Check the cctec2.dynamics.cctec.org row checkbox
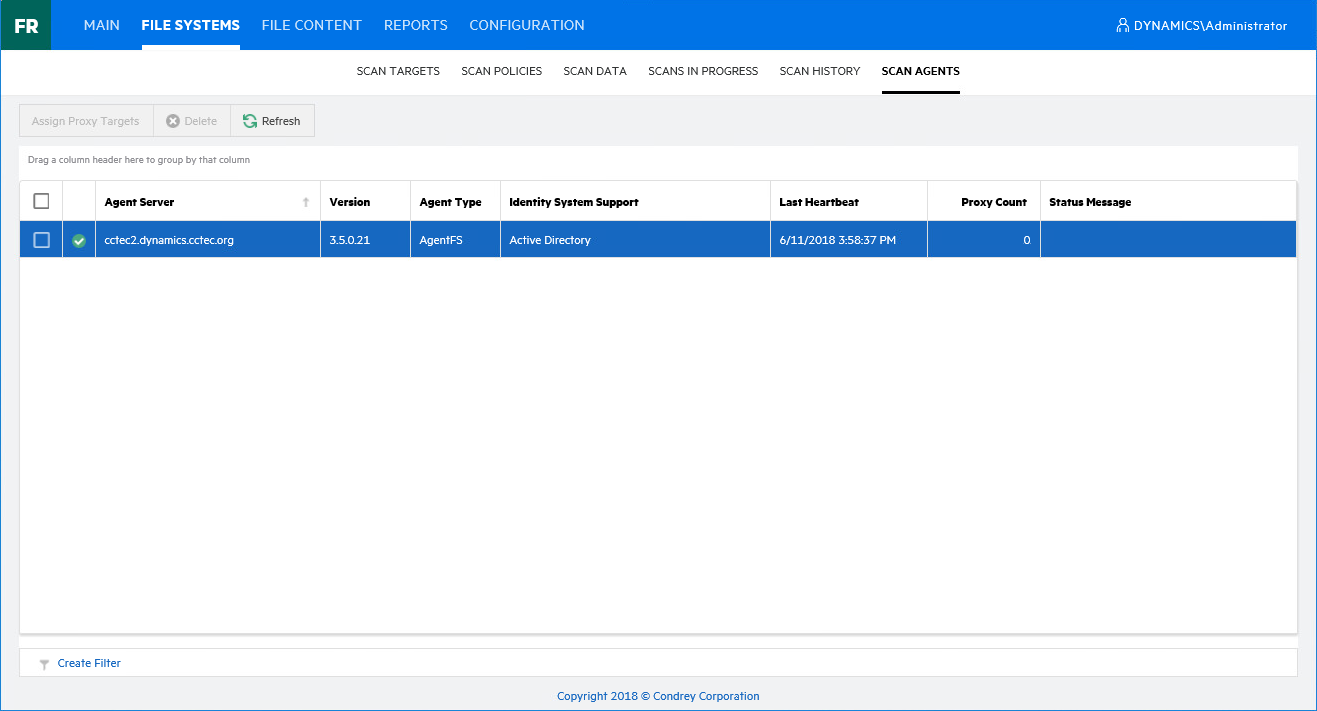 41,240
